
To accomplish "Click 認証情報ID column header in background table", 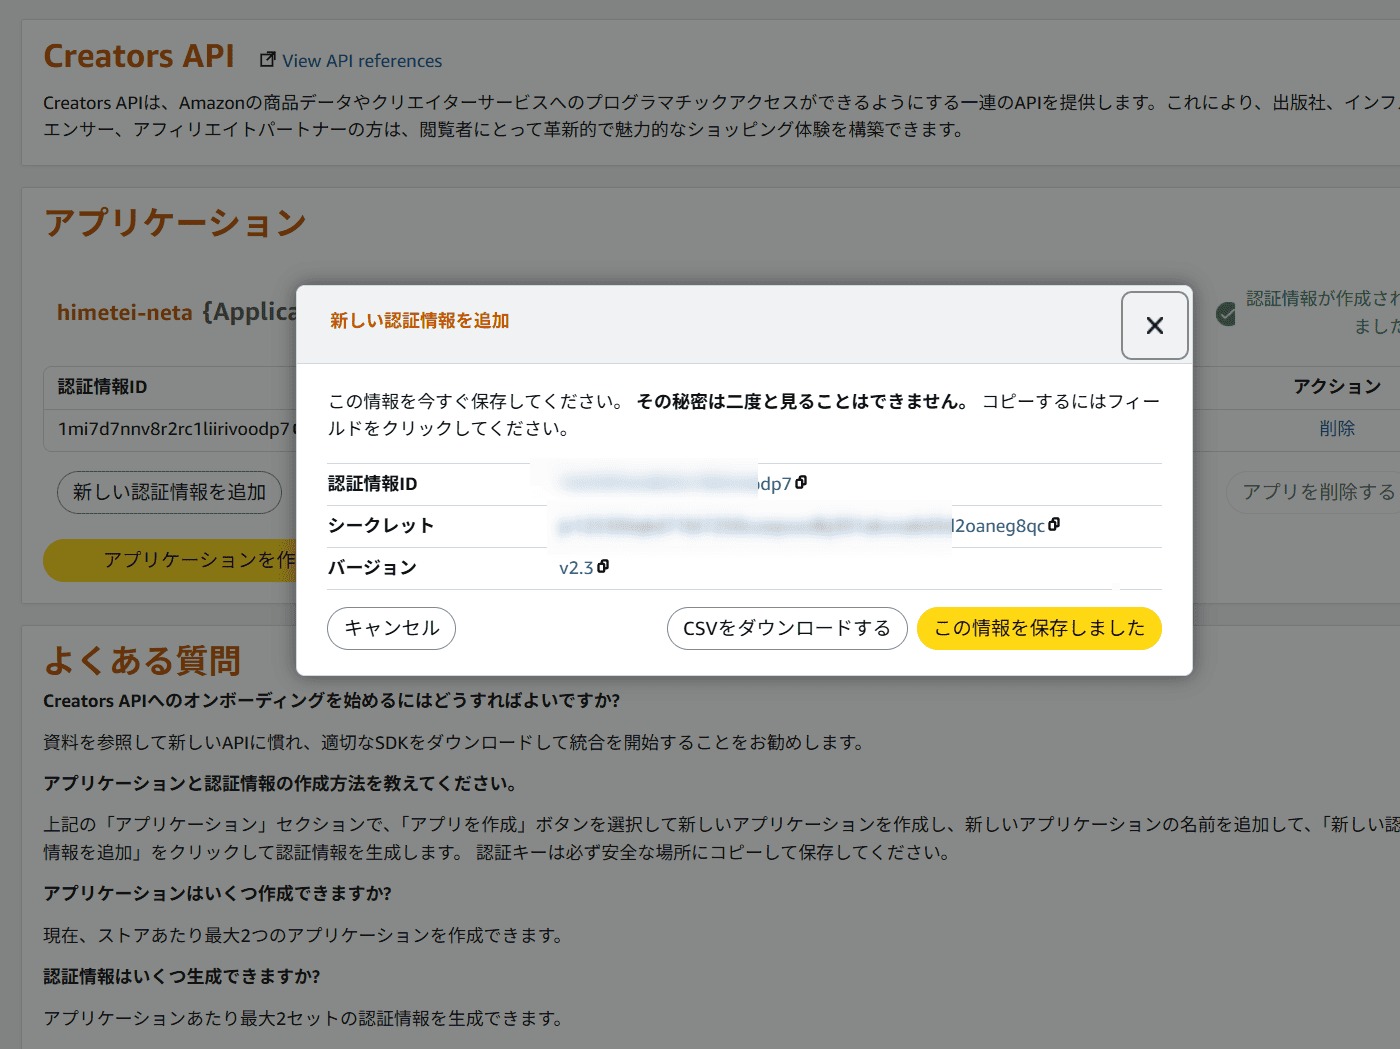I will click(x=102, y=387).
